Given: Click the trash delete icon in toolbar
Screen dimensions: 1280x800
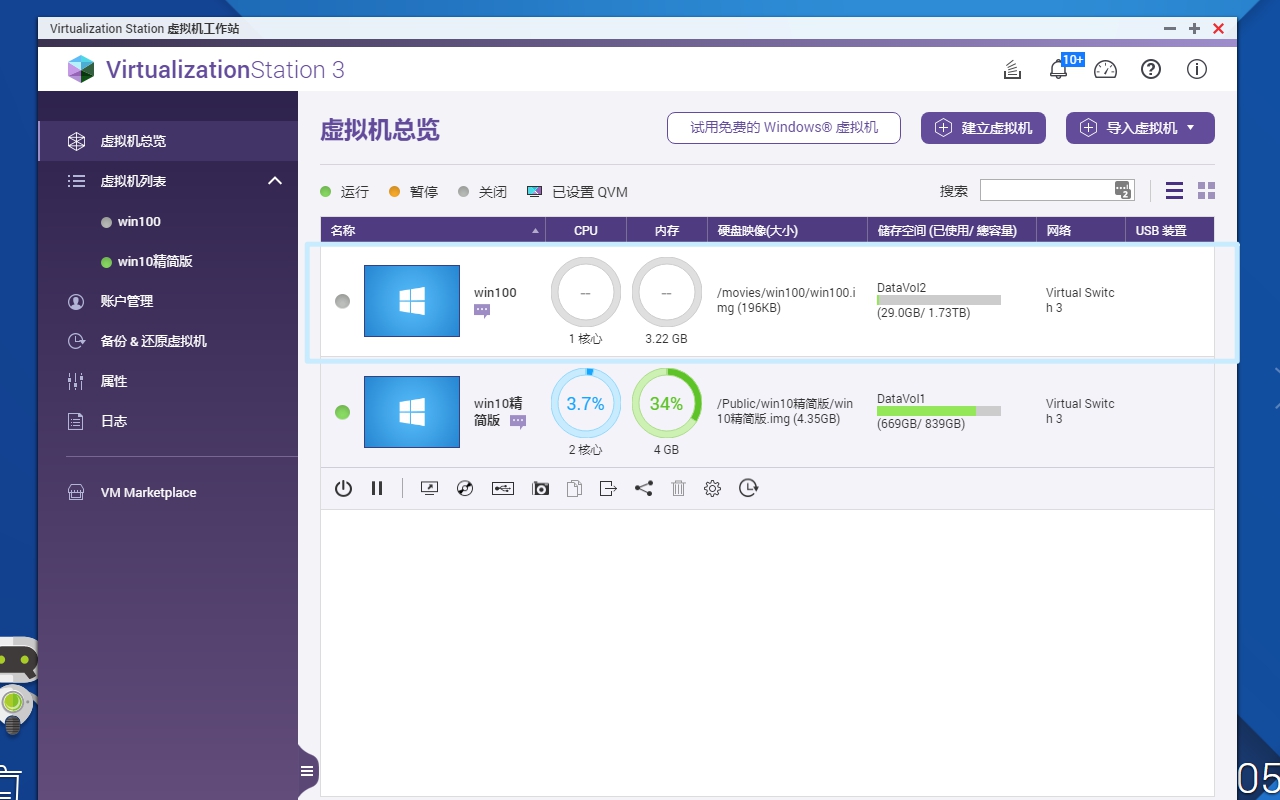Looking at the screenshot, I should 678,488.
